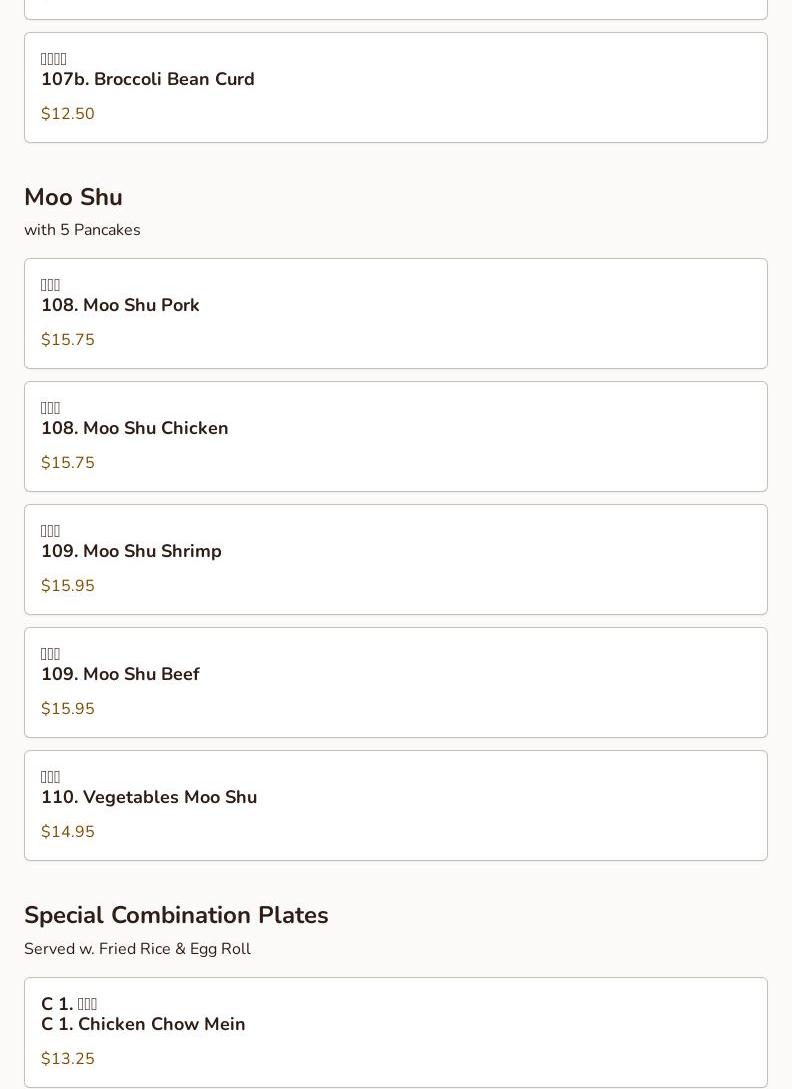Click the $15.75 price under Moo Shu Chicken
Viewport: 792px width, 1089px height.
click(x=68, y=463)
